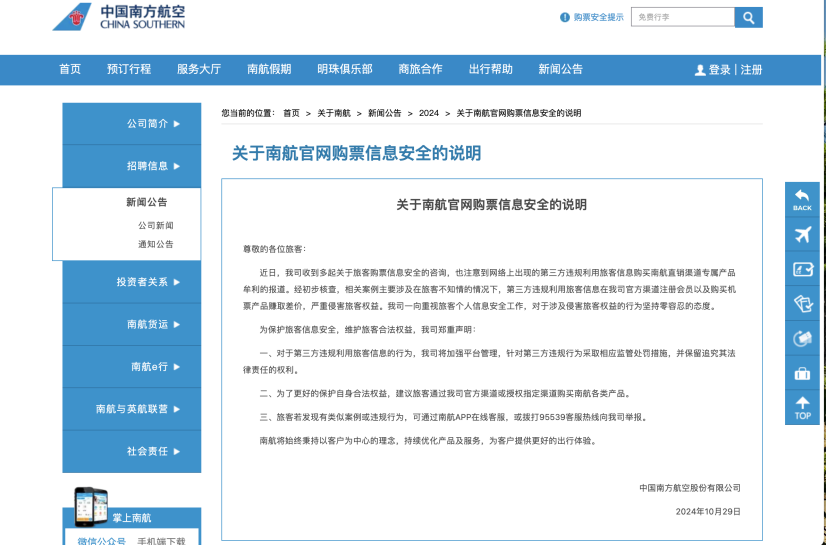This screenshot has width=826, height=545.
Task: Open the 购票安全提示 link
Action: pos(598,17)
